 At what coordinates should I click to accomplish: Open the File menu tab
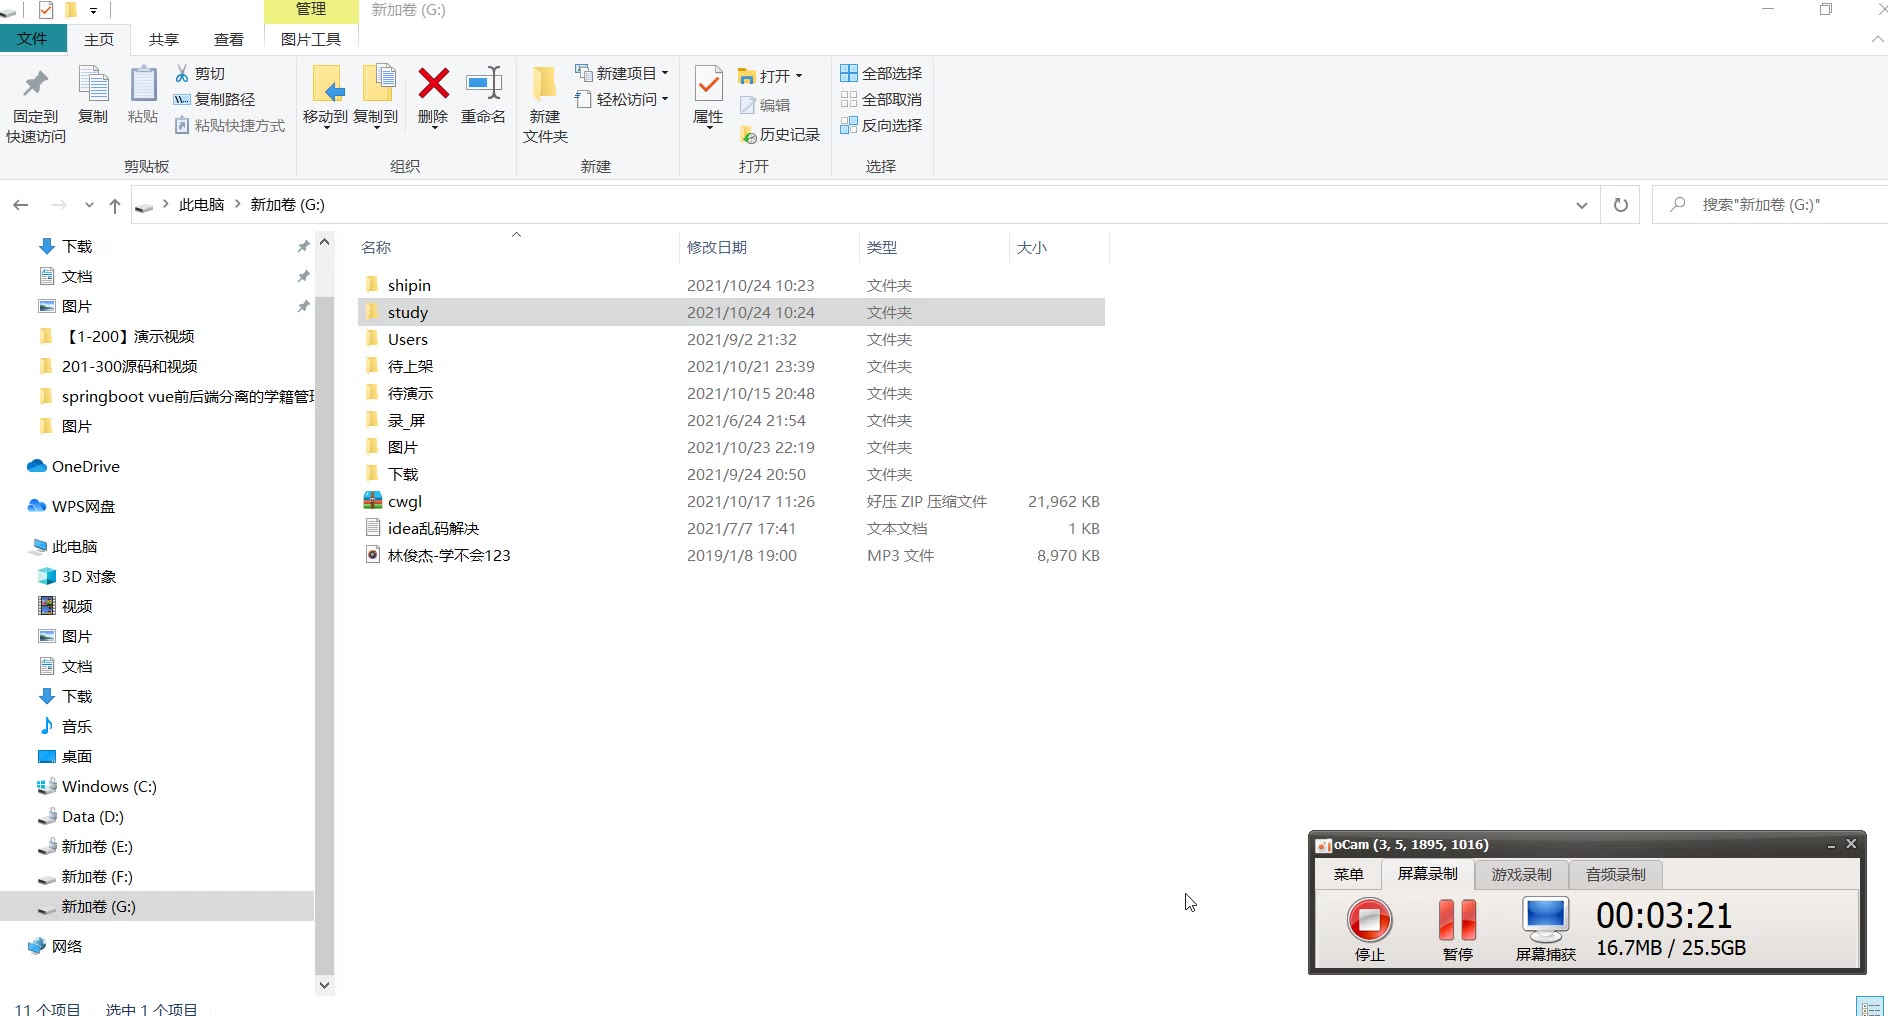pyautogui.click(x=33, y=39)
